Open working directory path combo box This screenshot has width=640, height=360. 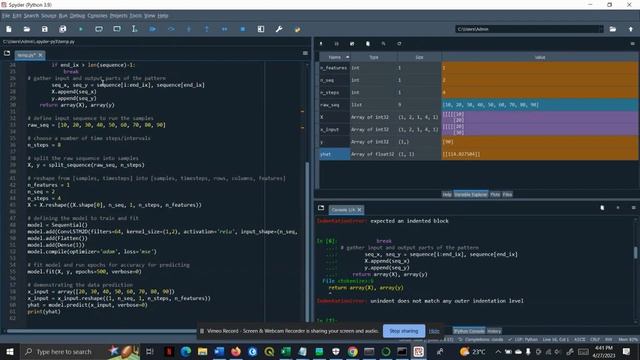(x=529, y=29)
